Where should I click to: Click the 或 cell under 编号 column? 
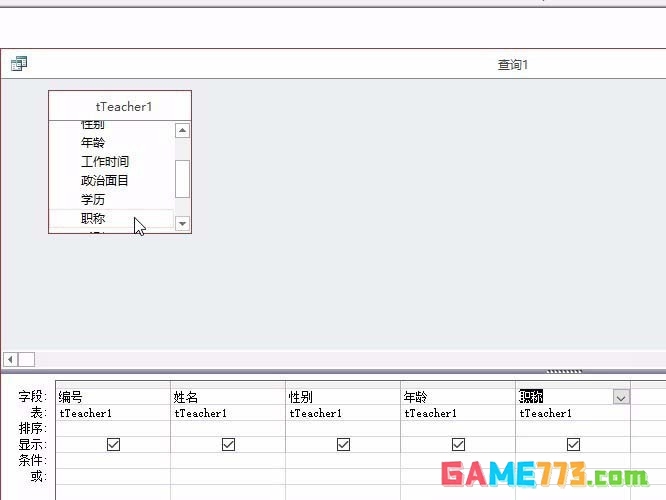(113, 476)
